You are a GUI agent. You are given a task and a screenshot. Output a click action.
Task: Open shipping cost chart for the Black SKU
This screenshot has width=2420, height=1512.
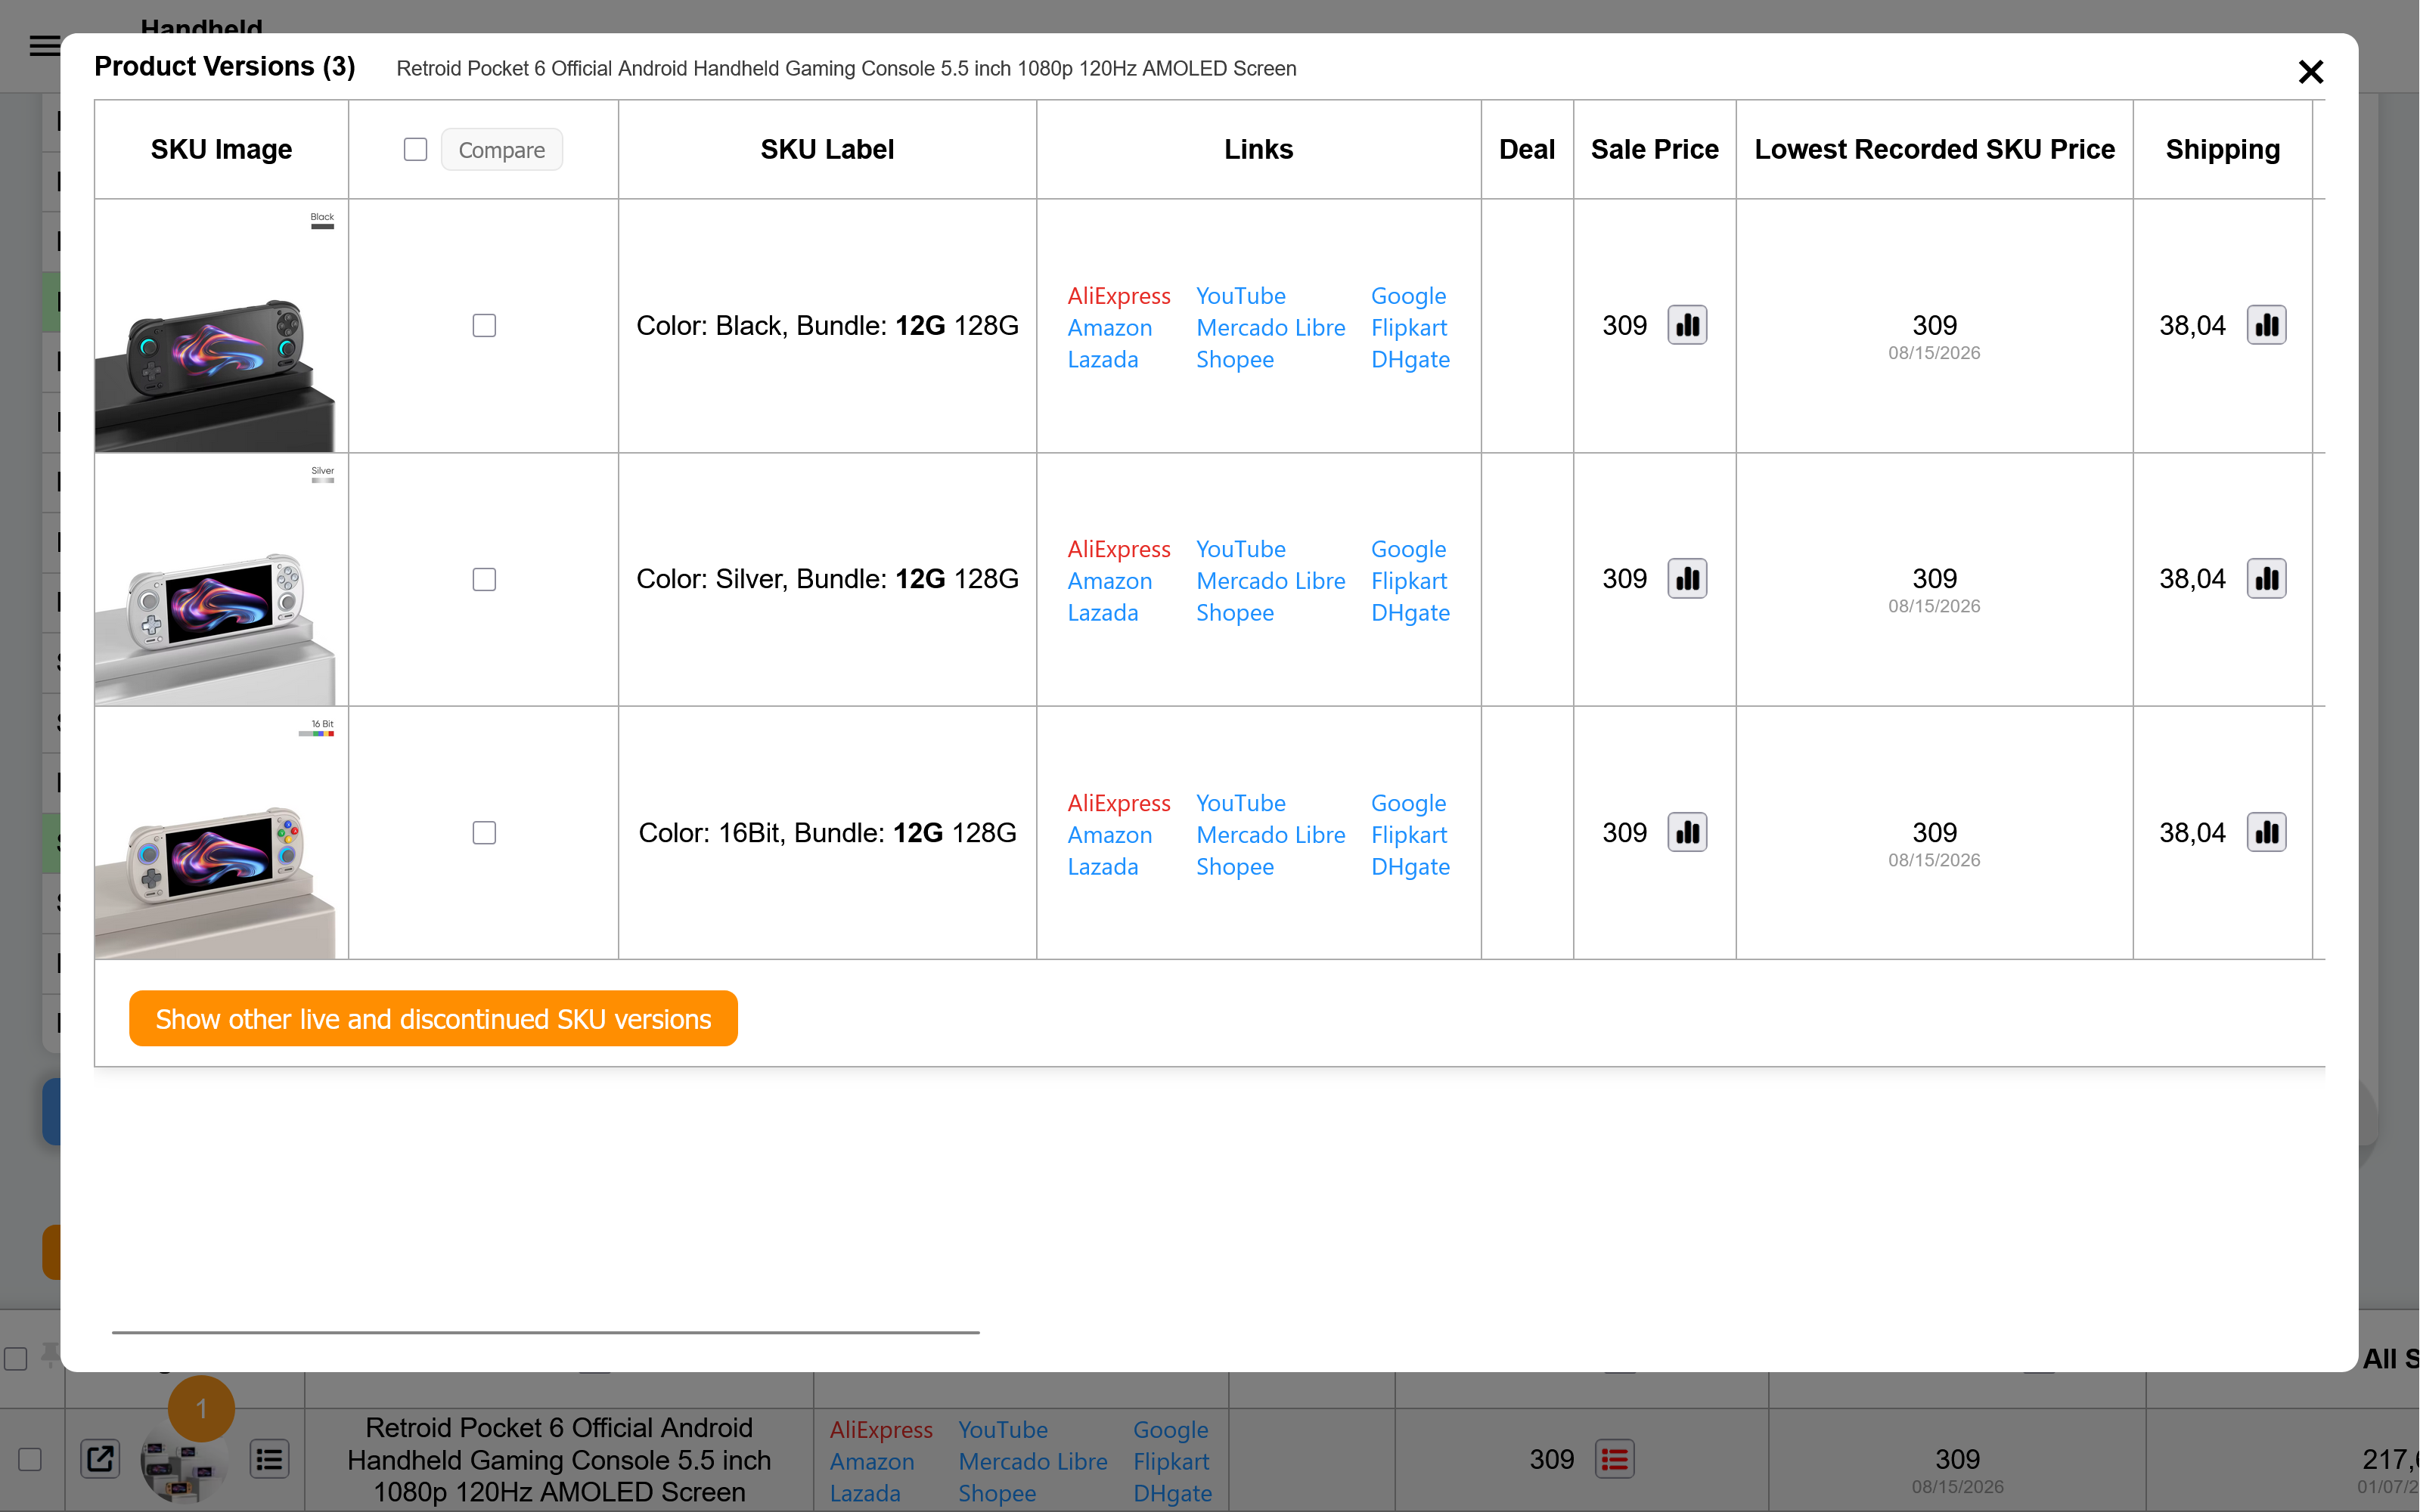[x=2266, y=325]
